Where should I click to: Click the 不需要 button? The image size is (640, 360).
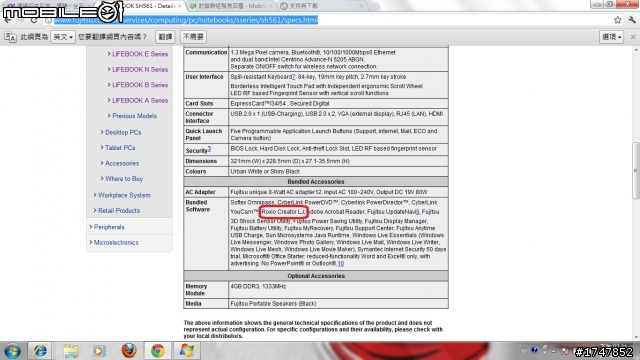[x=193, y=37]
